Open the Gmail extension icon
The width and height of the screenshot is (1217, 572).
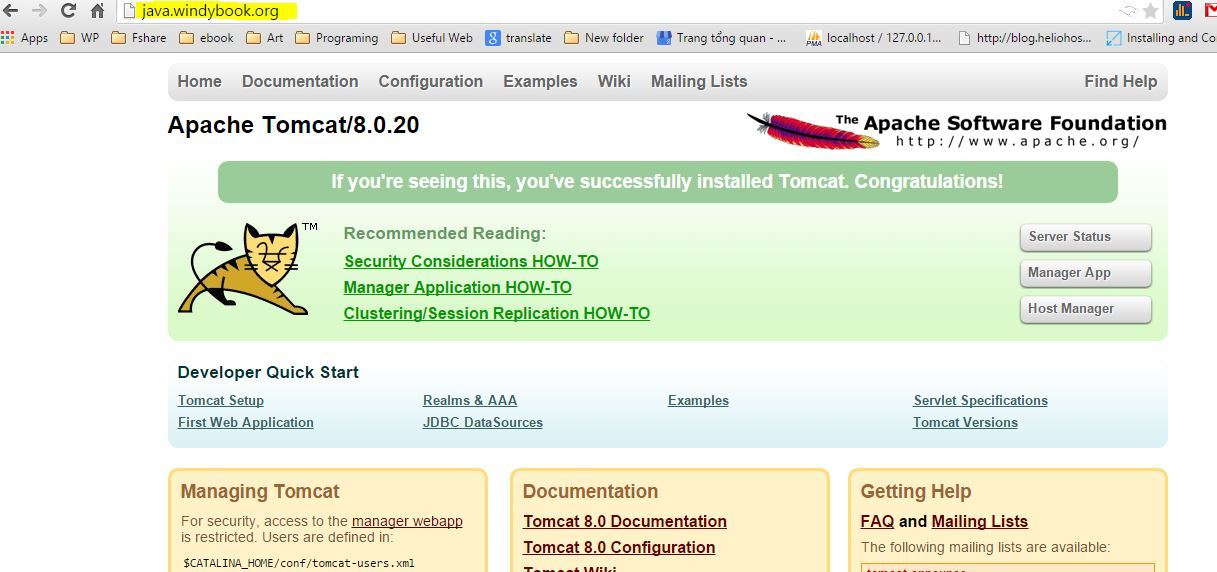coord(1209,11)
